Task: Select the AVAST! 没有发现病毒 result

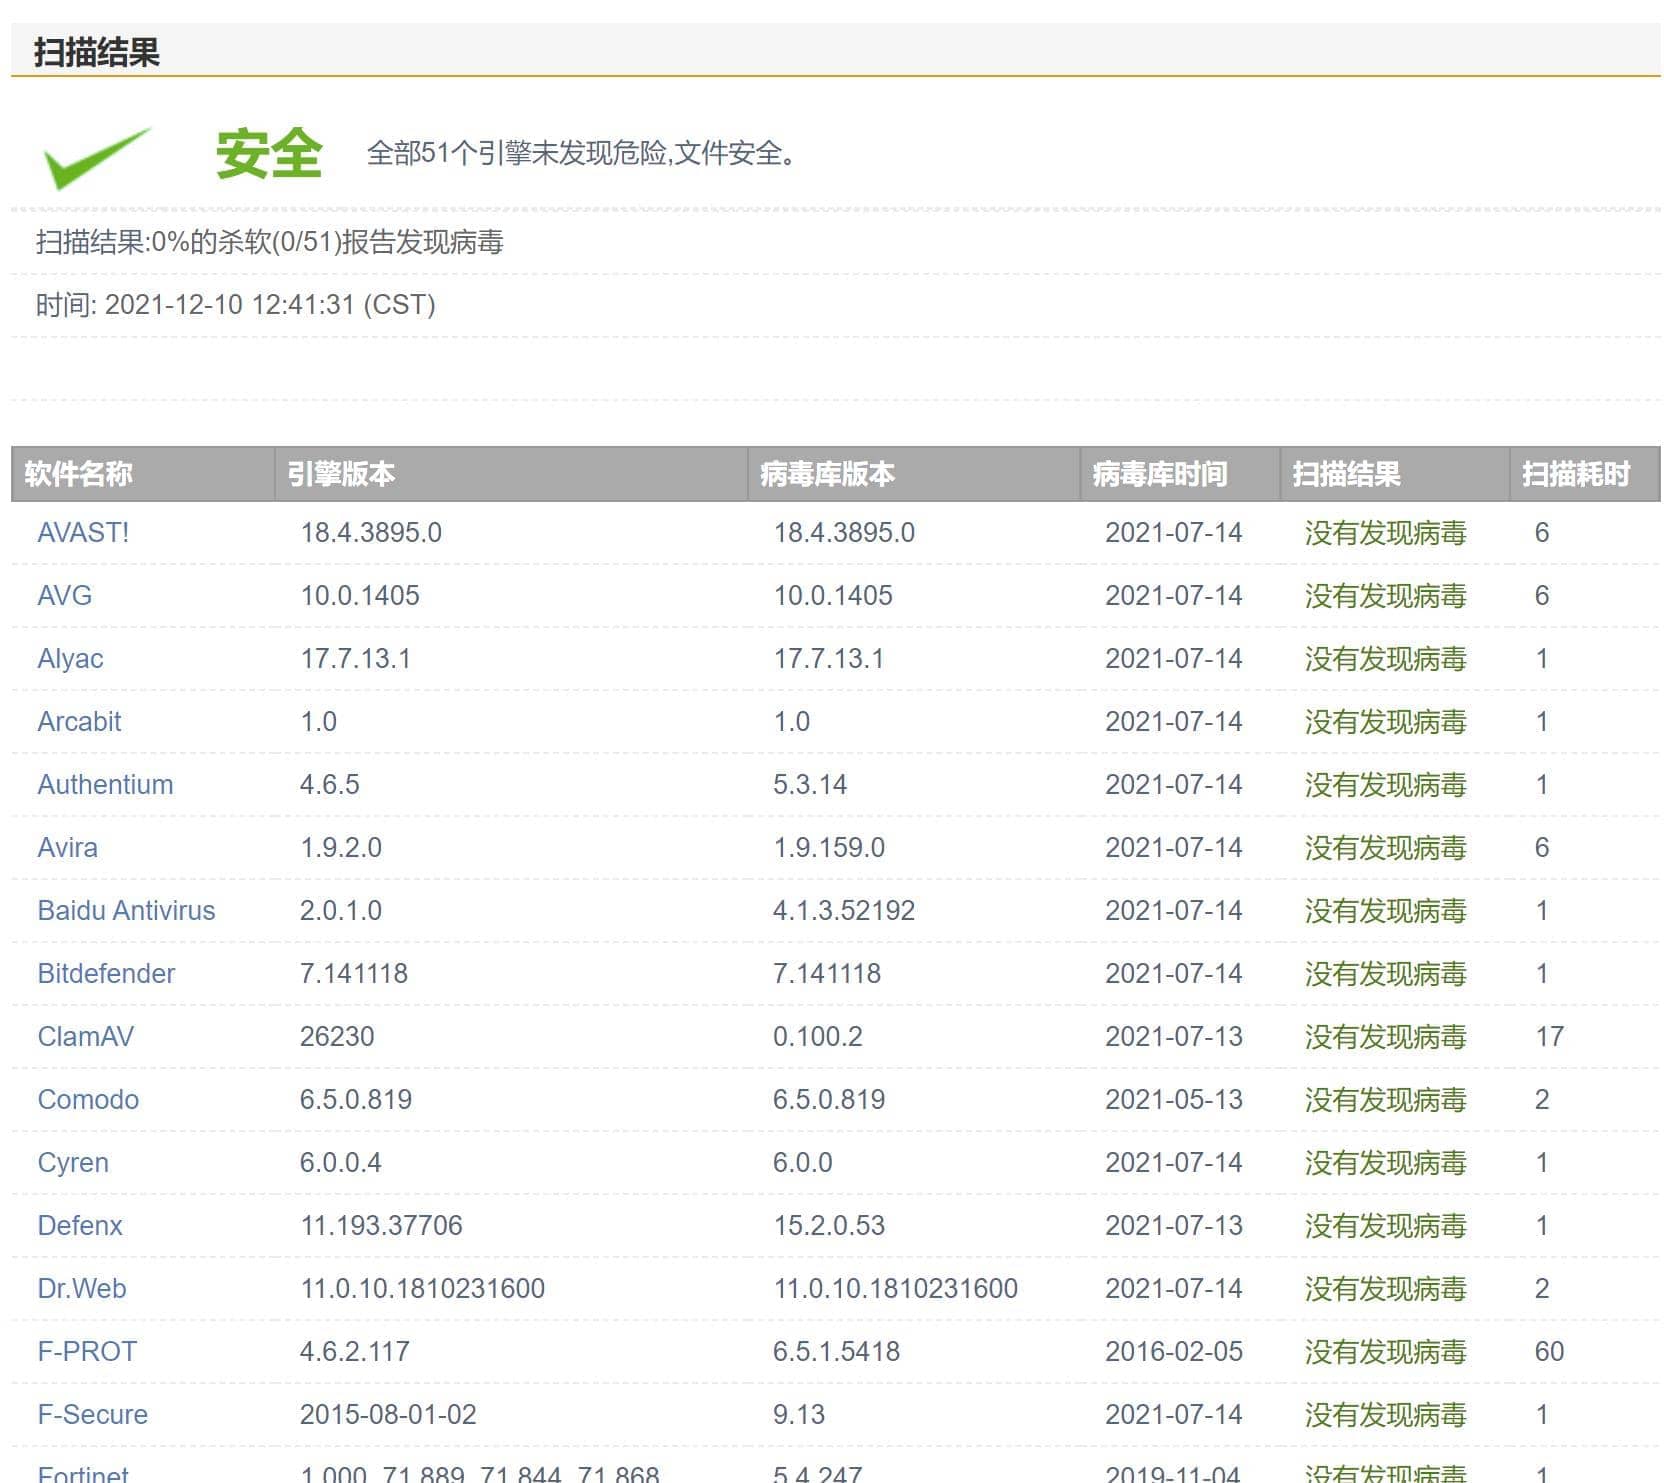Action: click(1385, 532)
